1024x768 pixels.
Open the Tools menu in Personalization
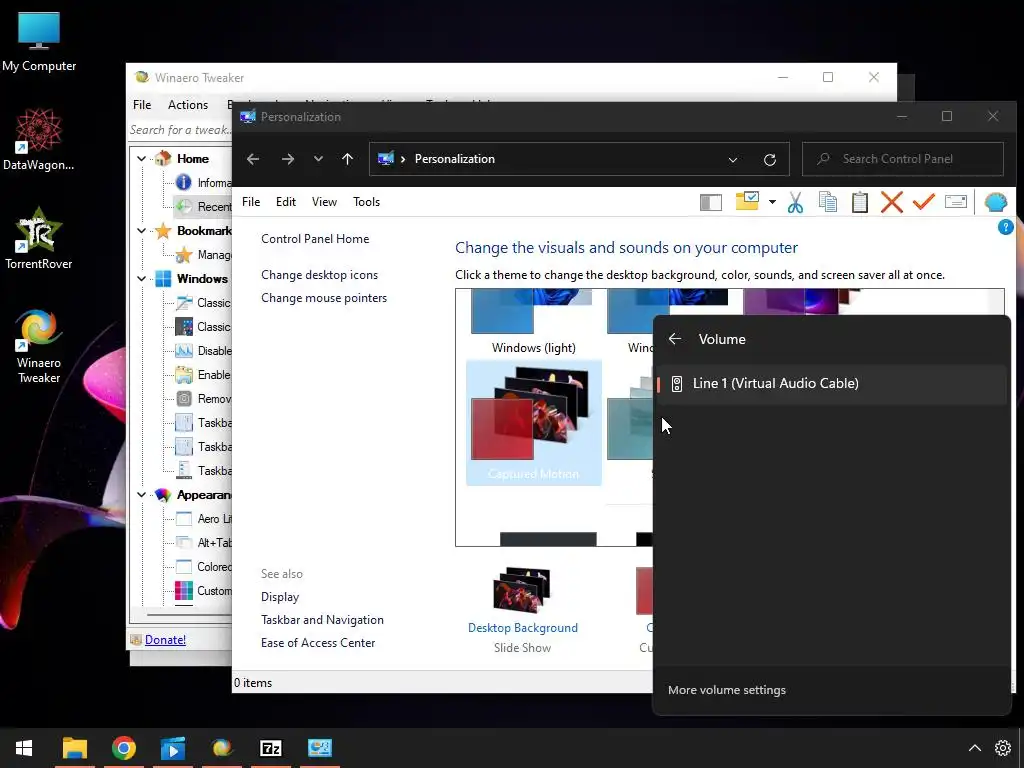pyautogui.click(x=366, y=202)
